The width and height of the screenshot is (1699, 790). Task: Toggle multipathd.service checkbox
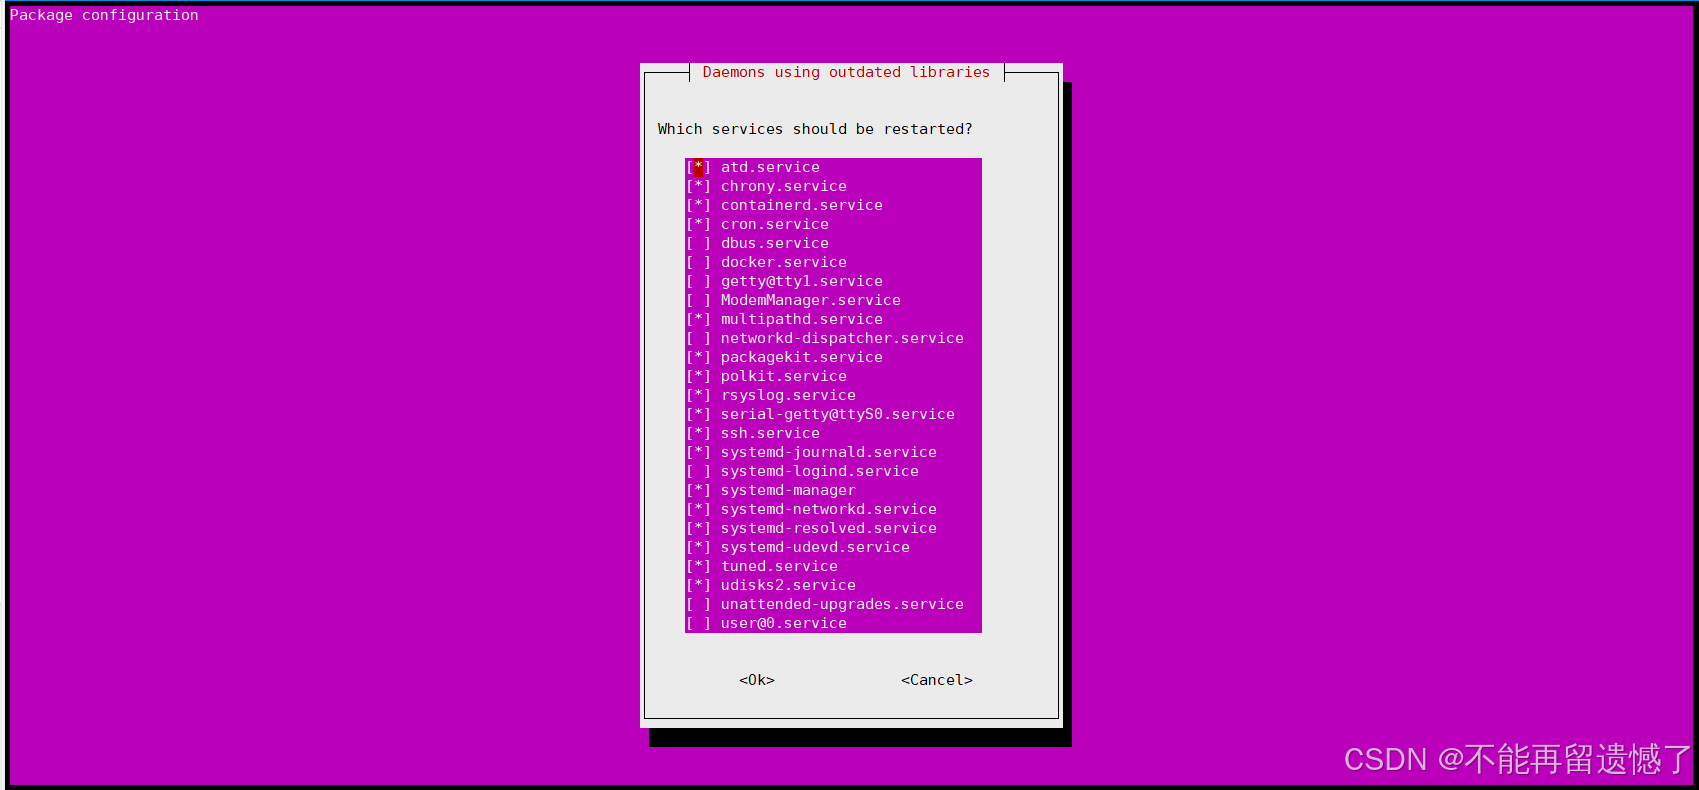(x=698, y=319)
